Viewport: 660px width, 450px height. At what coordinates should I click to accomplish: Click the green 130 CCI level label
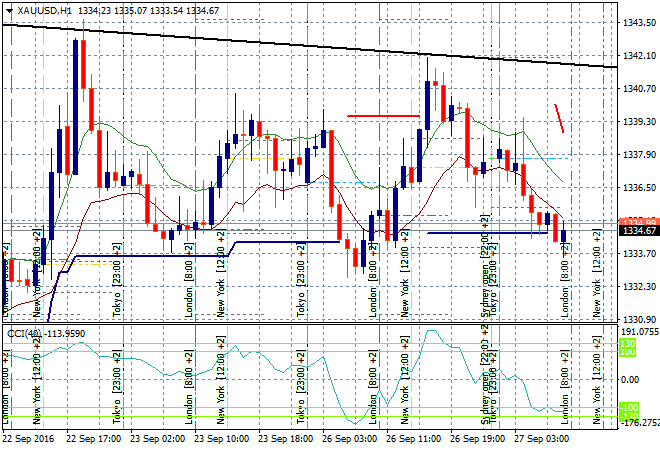(628, 344)
